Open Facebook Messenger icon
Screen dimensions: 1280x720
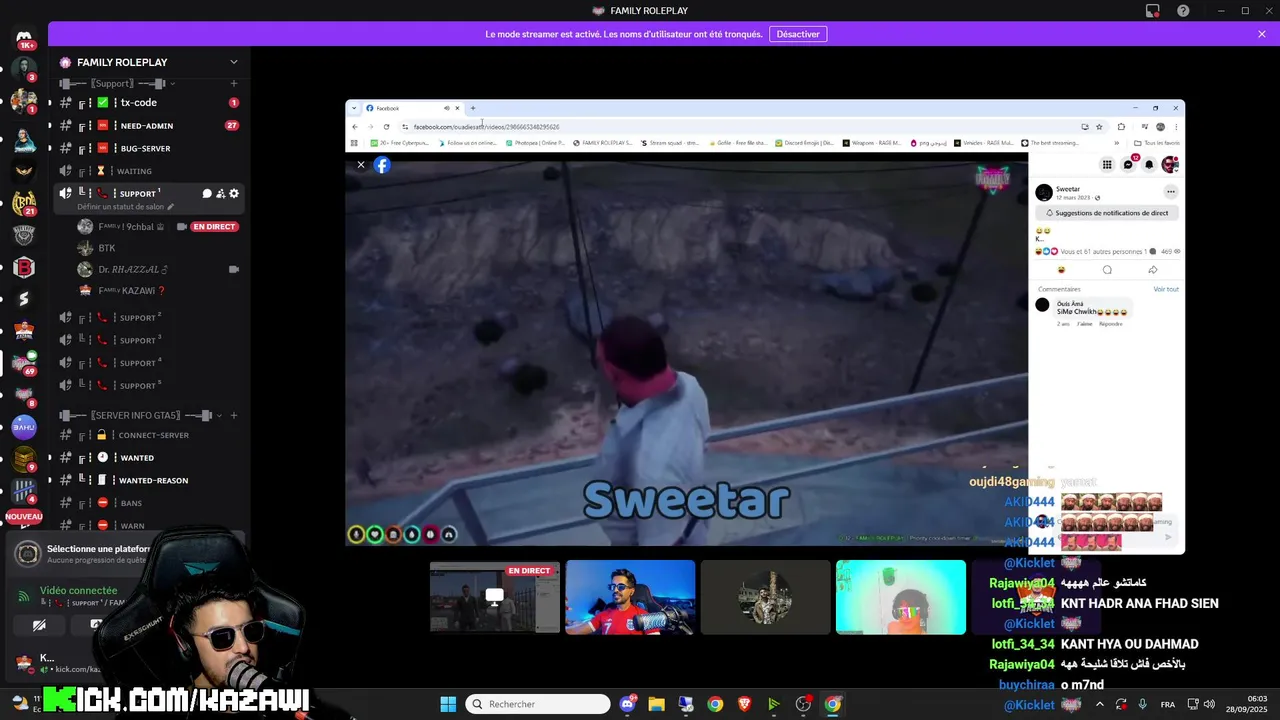pyautogui.click(x=1128, y=165)
